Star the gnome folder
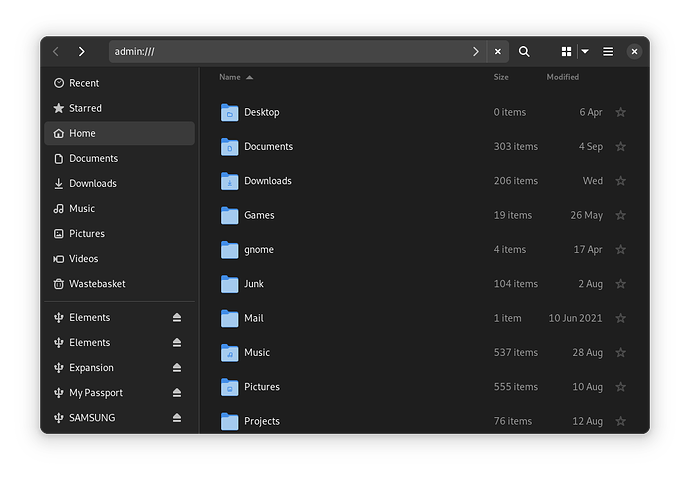 coord(620,250)
